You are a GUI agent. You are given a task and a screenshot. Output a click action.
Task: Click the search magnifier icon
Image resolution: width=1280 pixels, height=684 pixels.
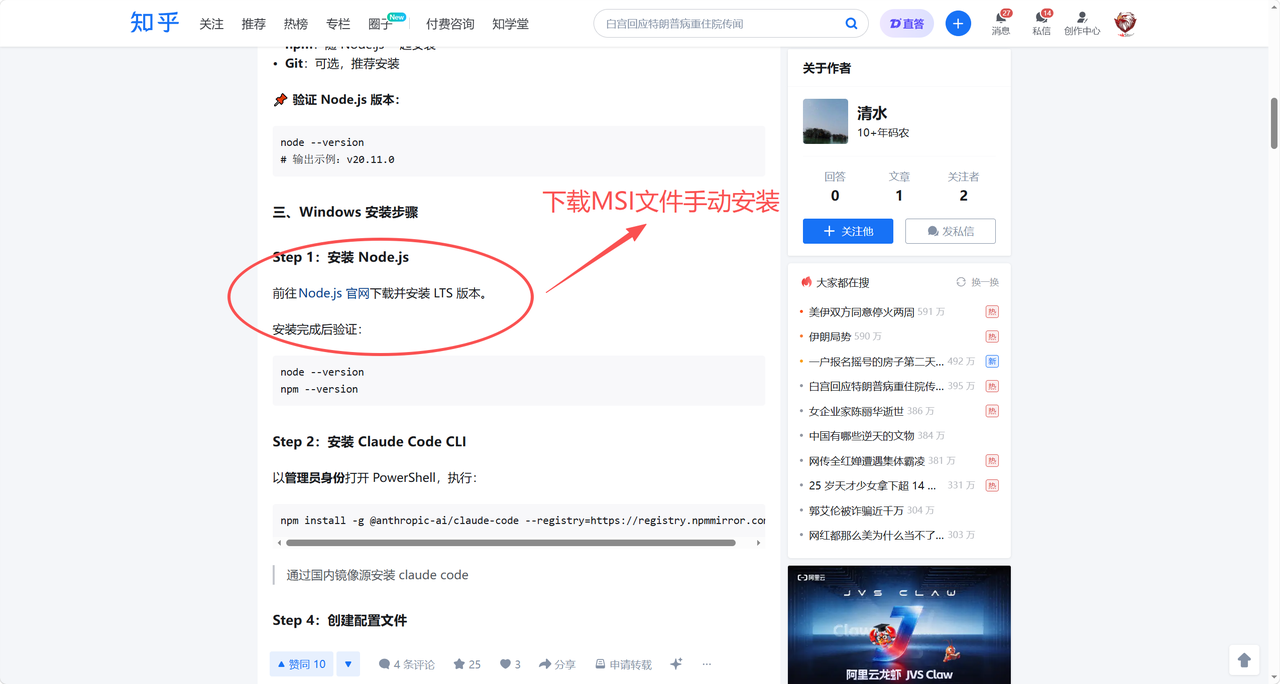click(x=851, y=23)
